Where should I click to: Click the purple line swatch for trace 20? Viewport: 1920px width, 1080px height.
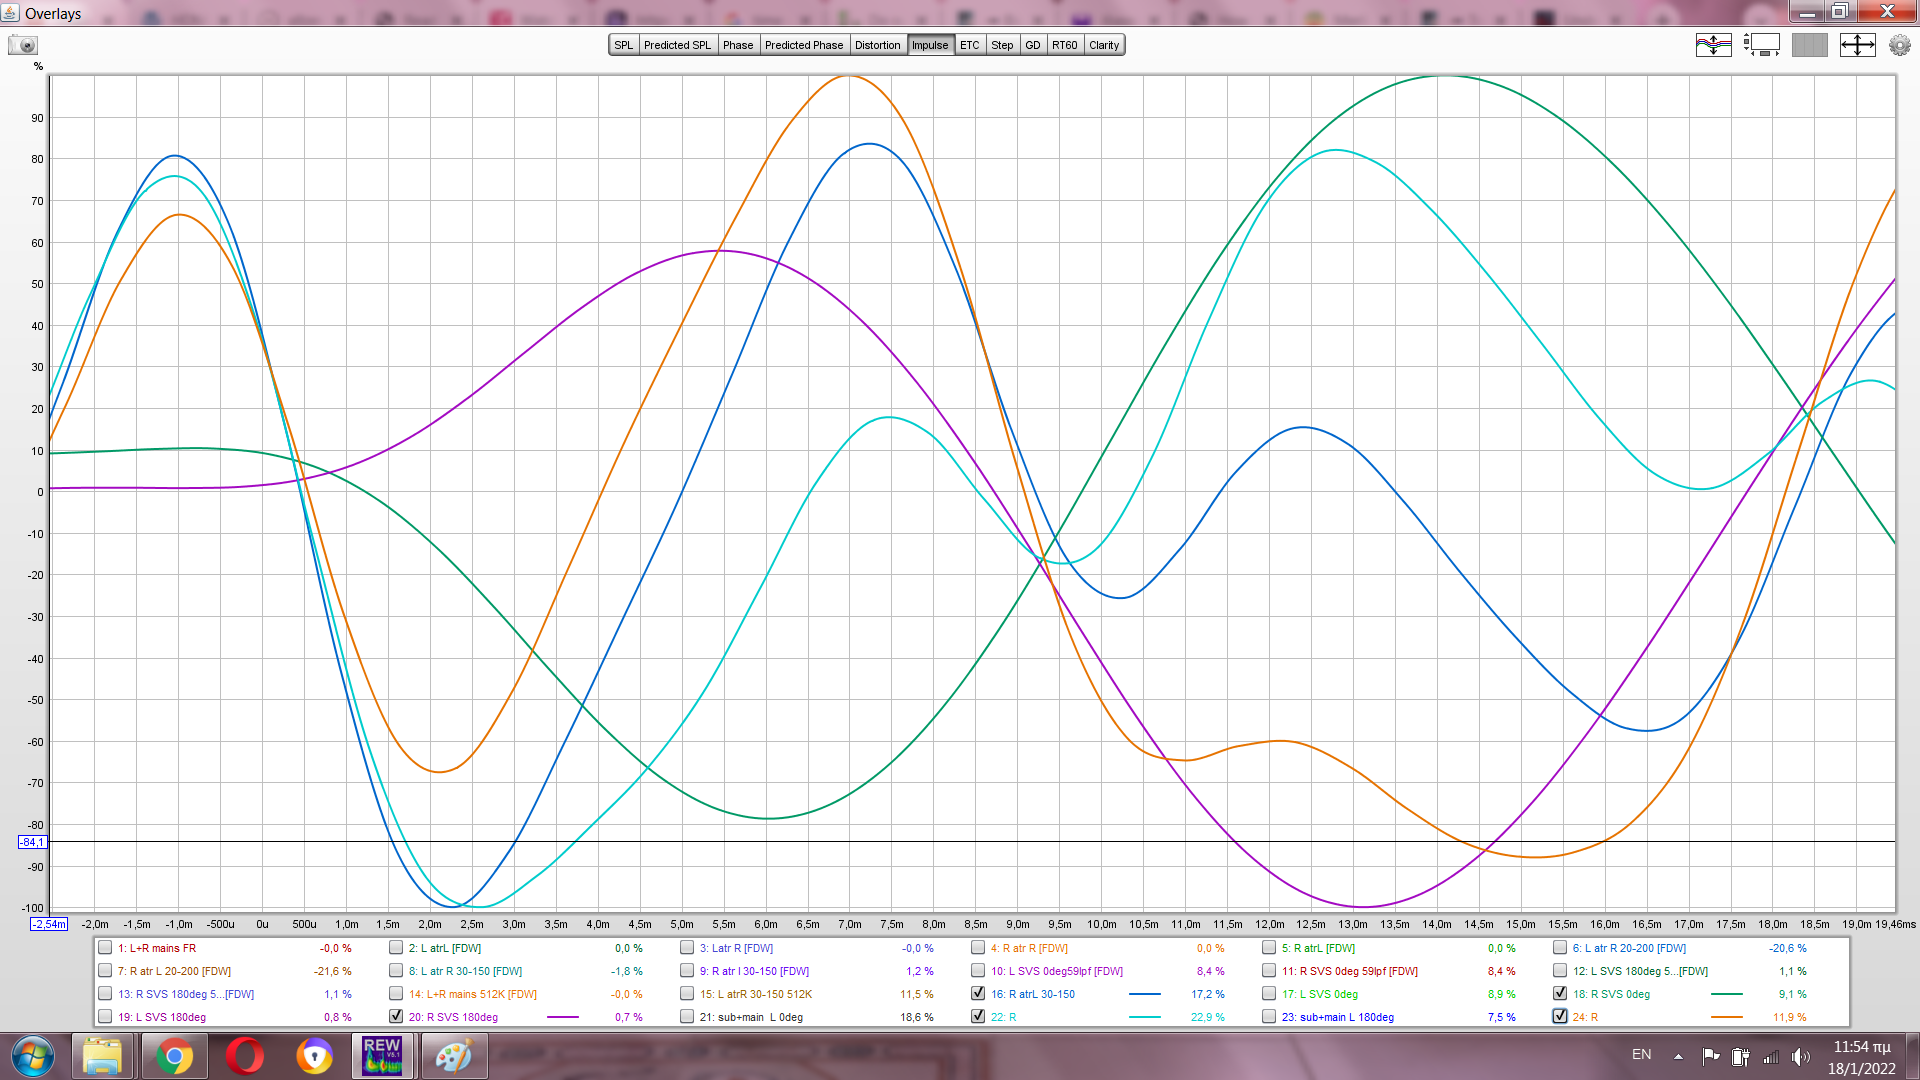tap(563, 1017)
